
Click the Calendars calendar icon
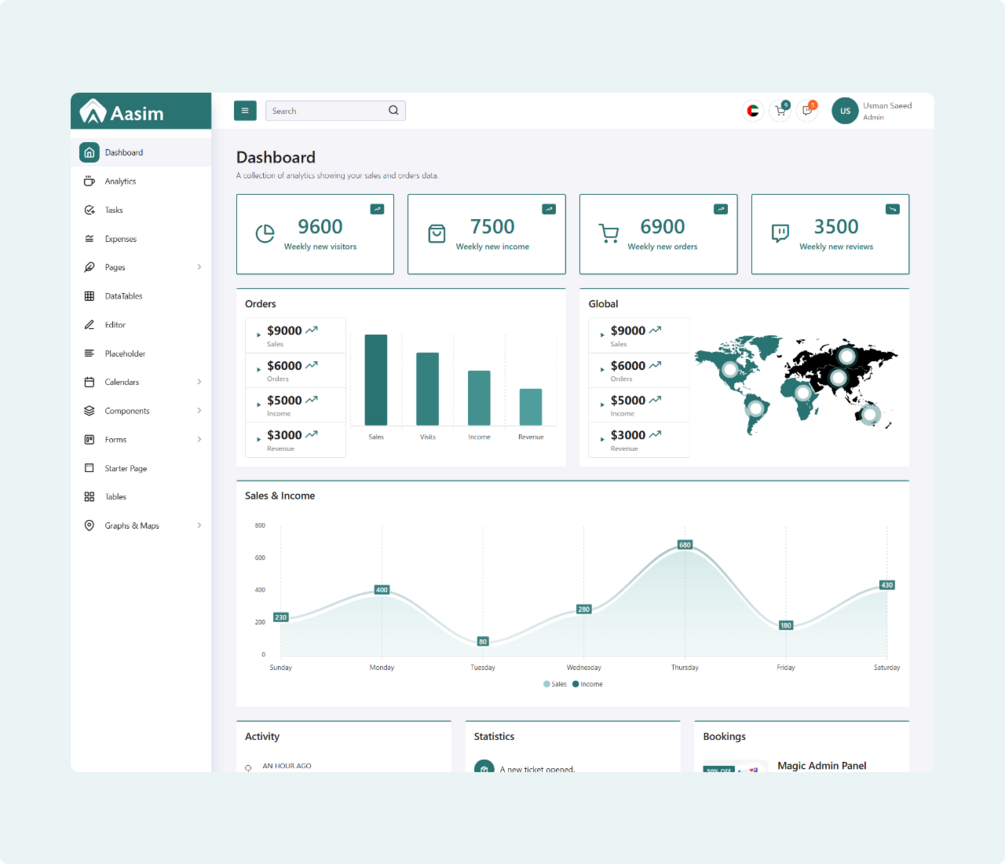[89, 382]
